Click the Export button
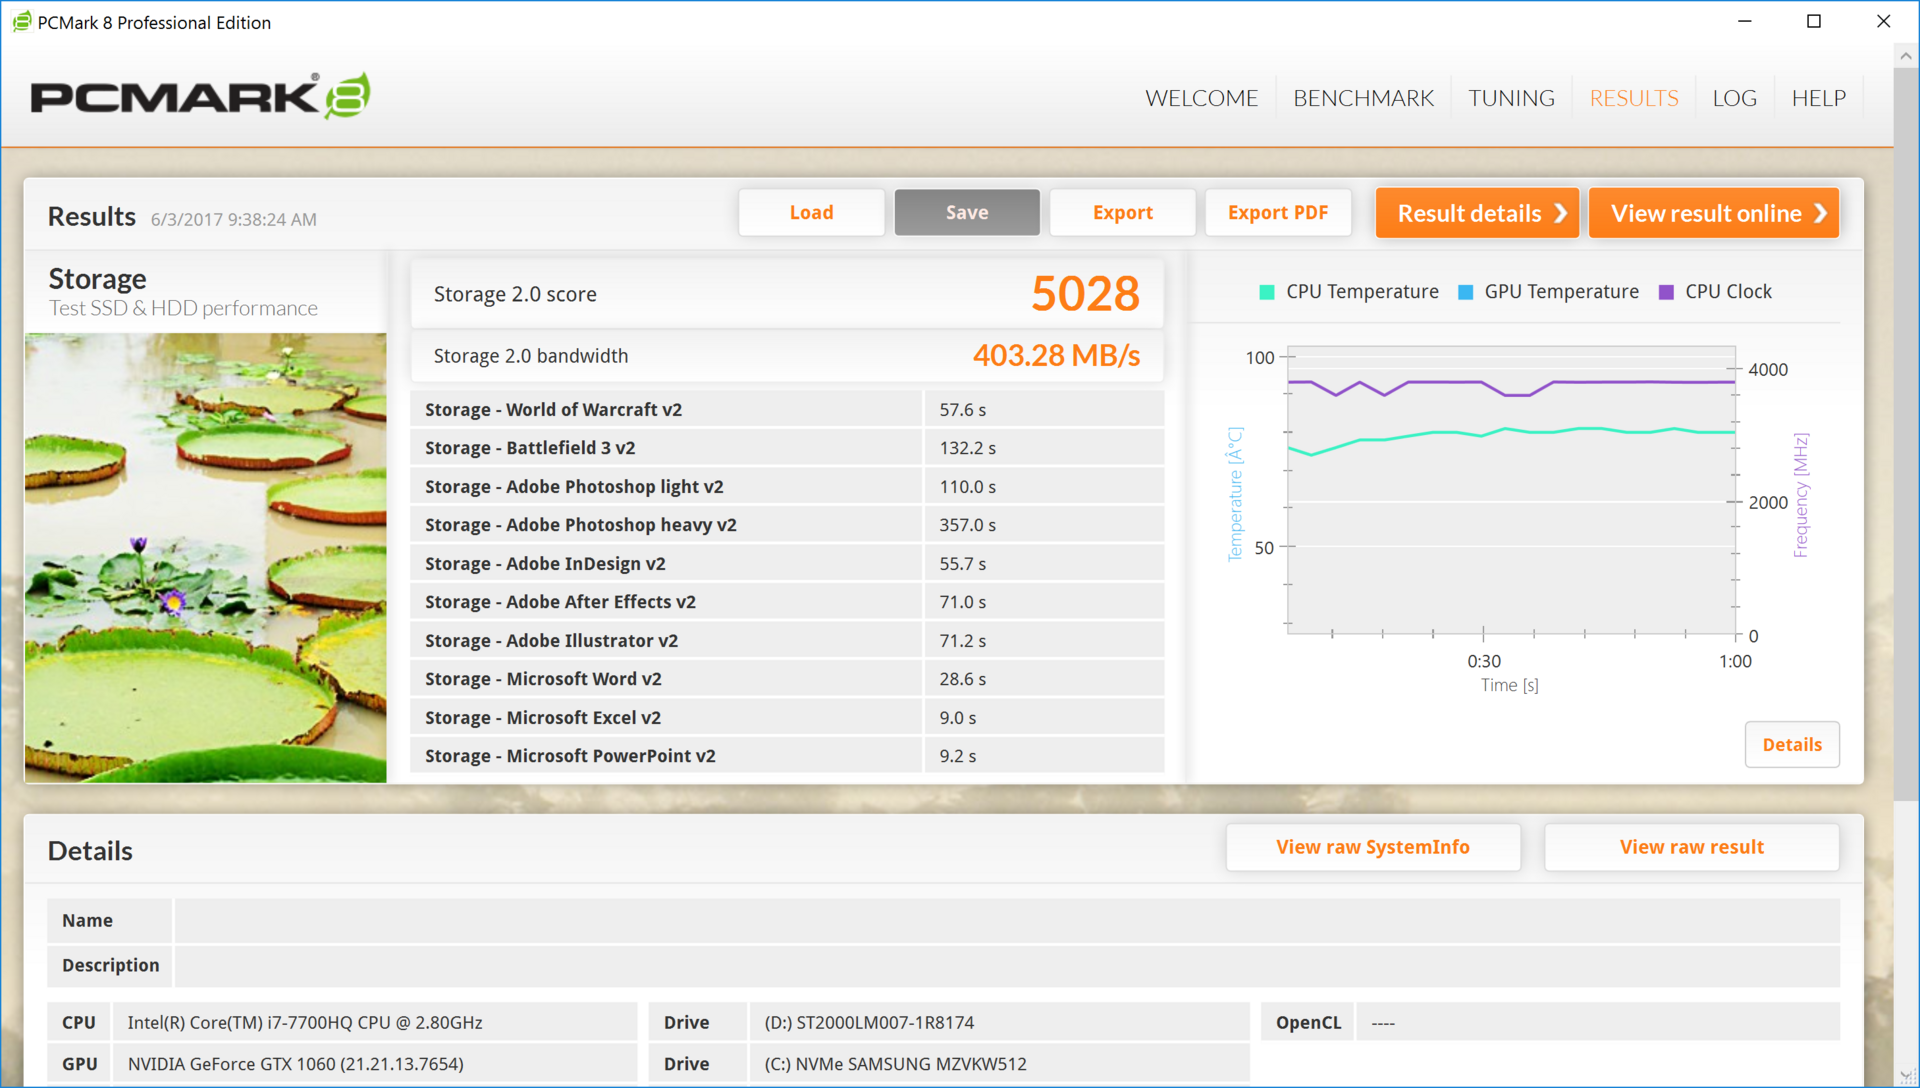1920x1088 pixels. pos(1122,212)
